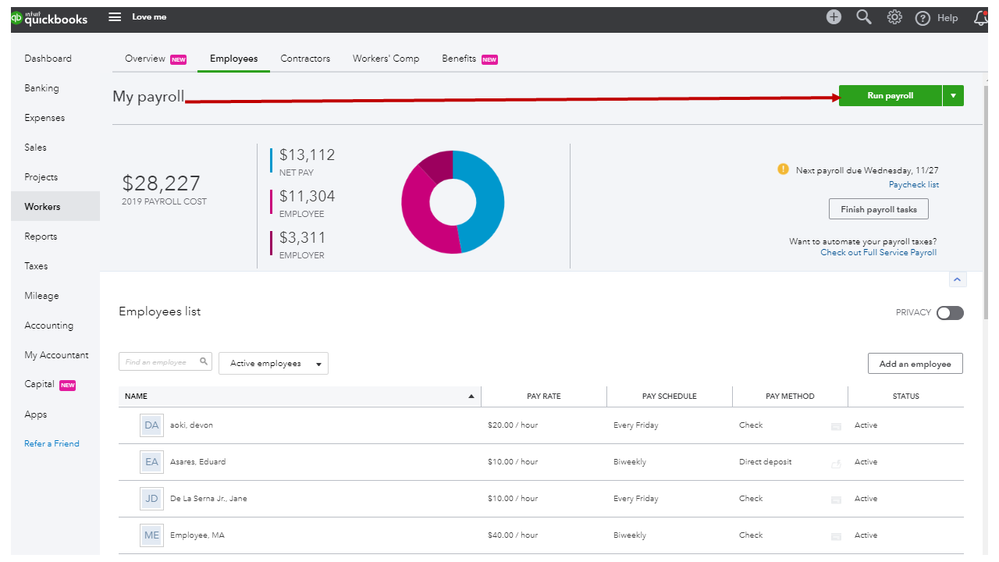Click the EA avatar for Asares, Eduard
The width and height of the screenshot is (999, 562).
(151, 462)
